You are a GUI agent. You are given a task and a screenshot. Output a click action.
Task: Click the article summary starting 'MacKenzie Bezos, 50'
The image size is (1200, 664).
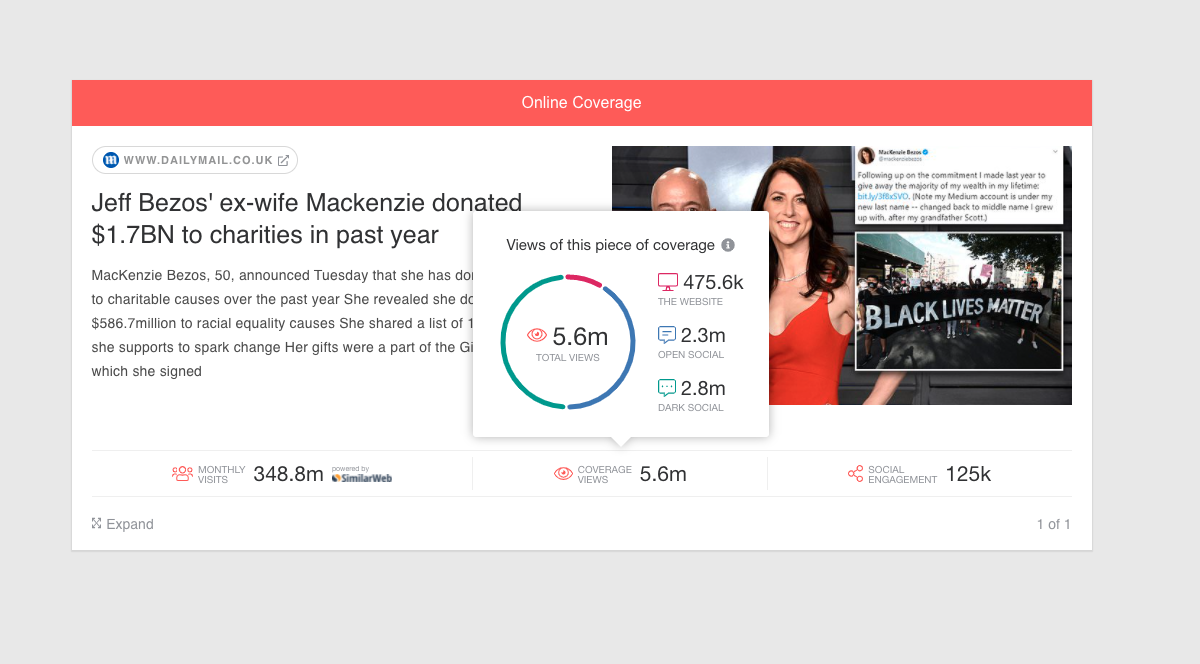point(282,323)
